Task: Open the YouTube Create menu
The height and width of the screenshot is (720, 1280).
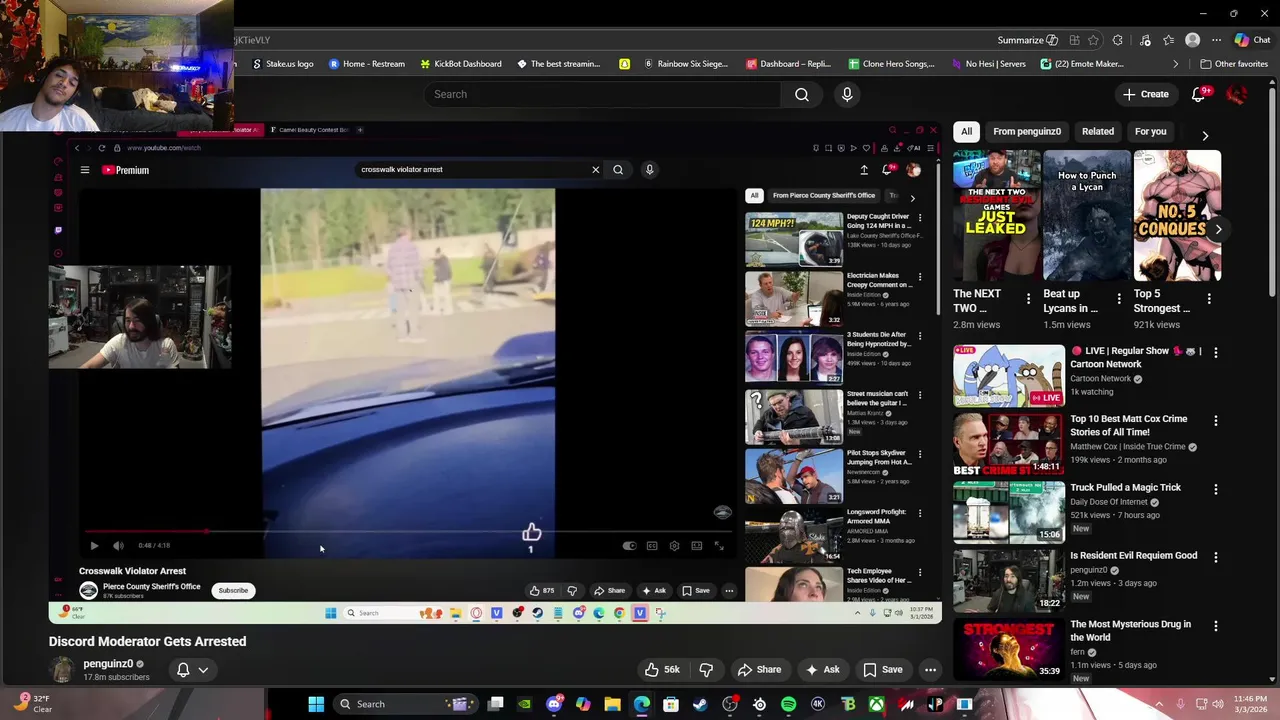Action: pyautogui.click(x=1145, y=94)
